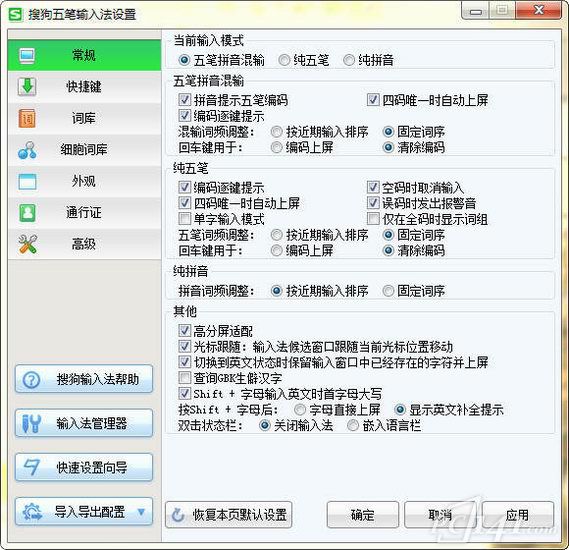Uncheck 拼音提示五笔编码 checkbox
The width and height of the screenshot is (569, 550).
coord(184,99)
